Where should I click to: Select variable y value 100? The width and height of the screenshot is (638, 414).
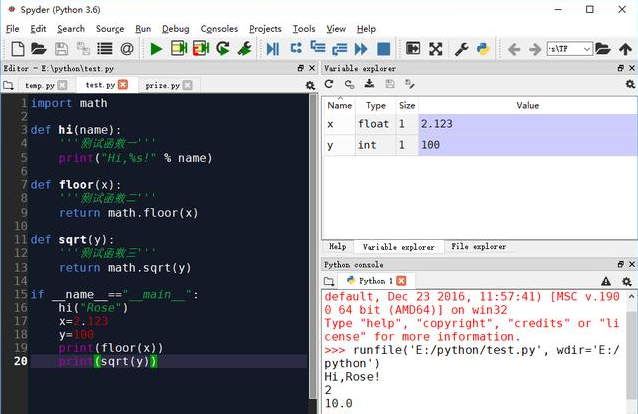[x=527, y=145]
